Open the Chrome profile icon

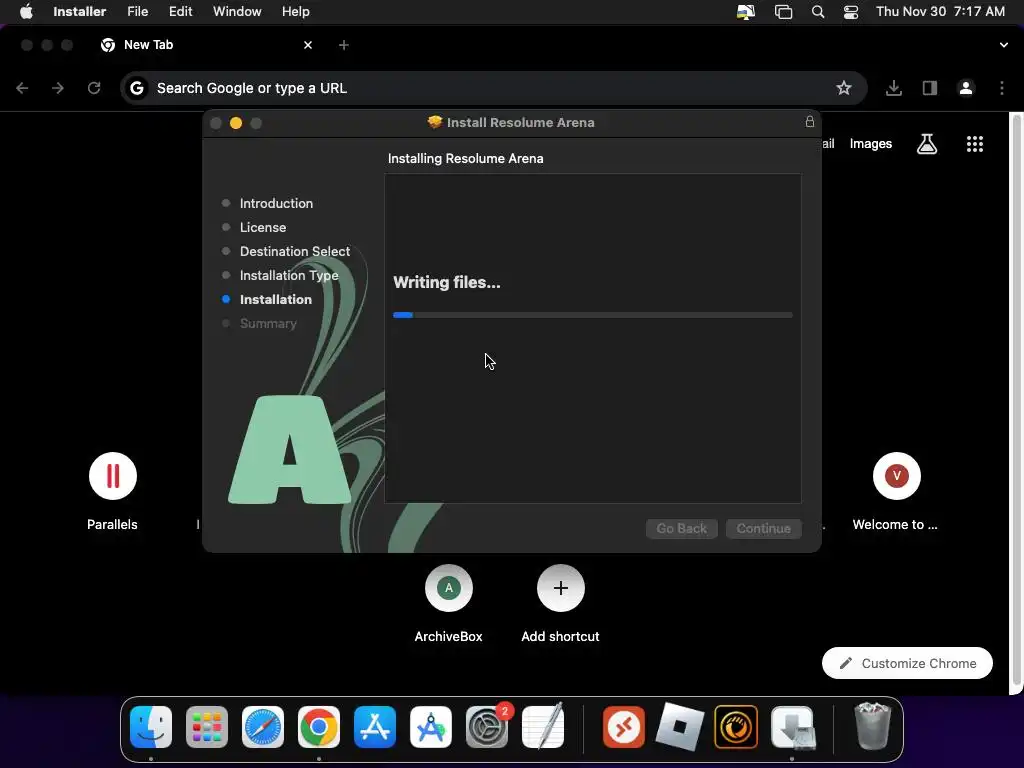966,88
